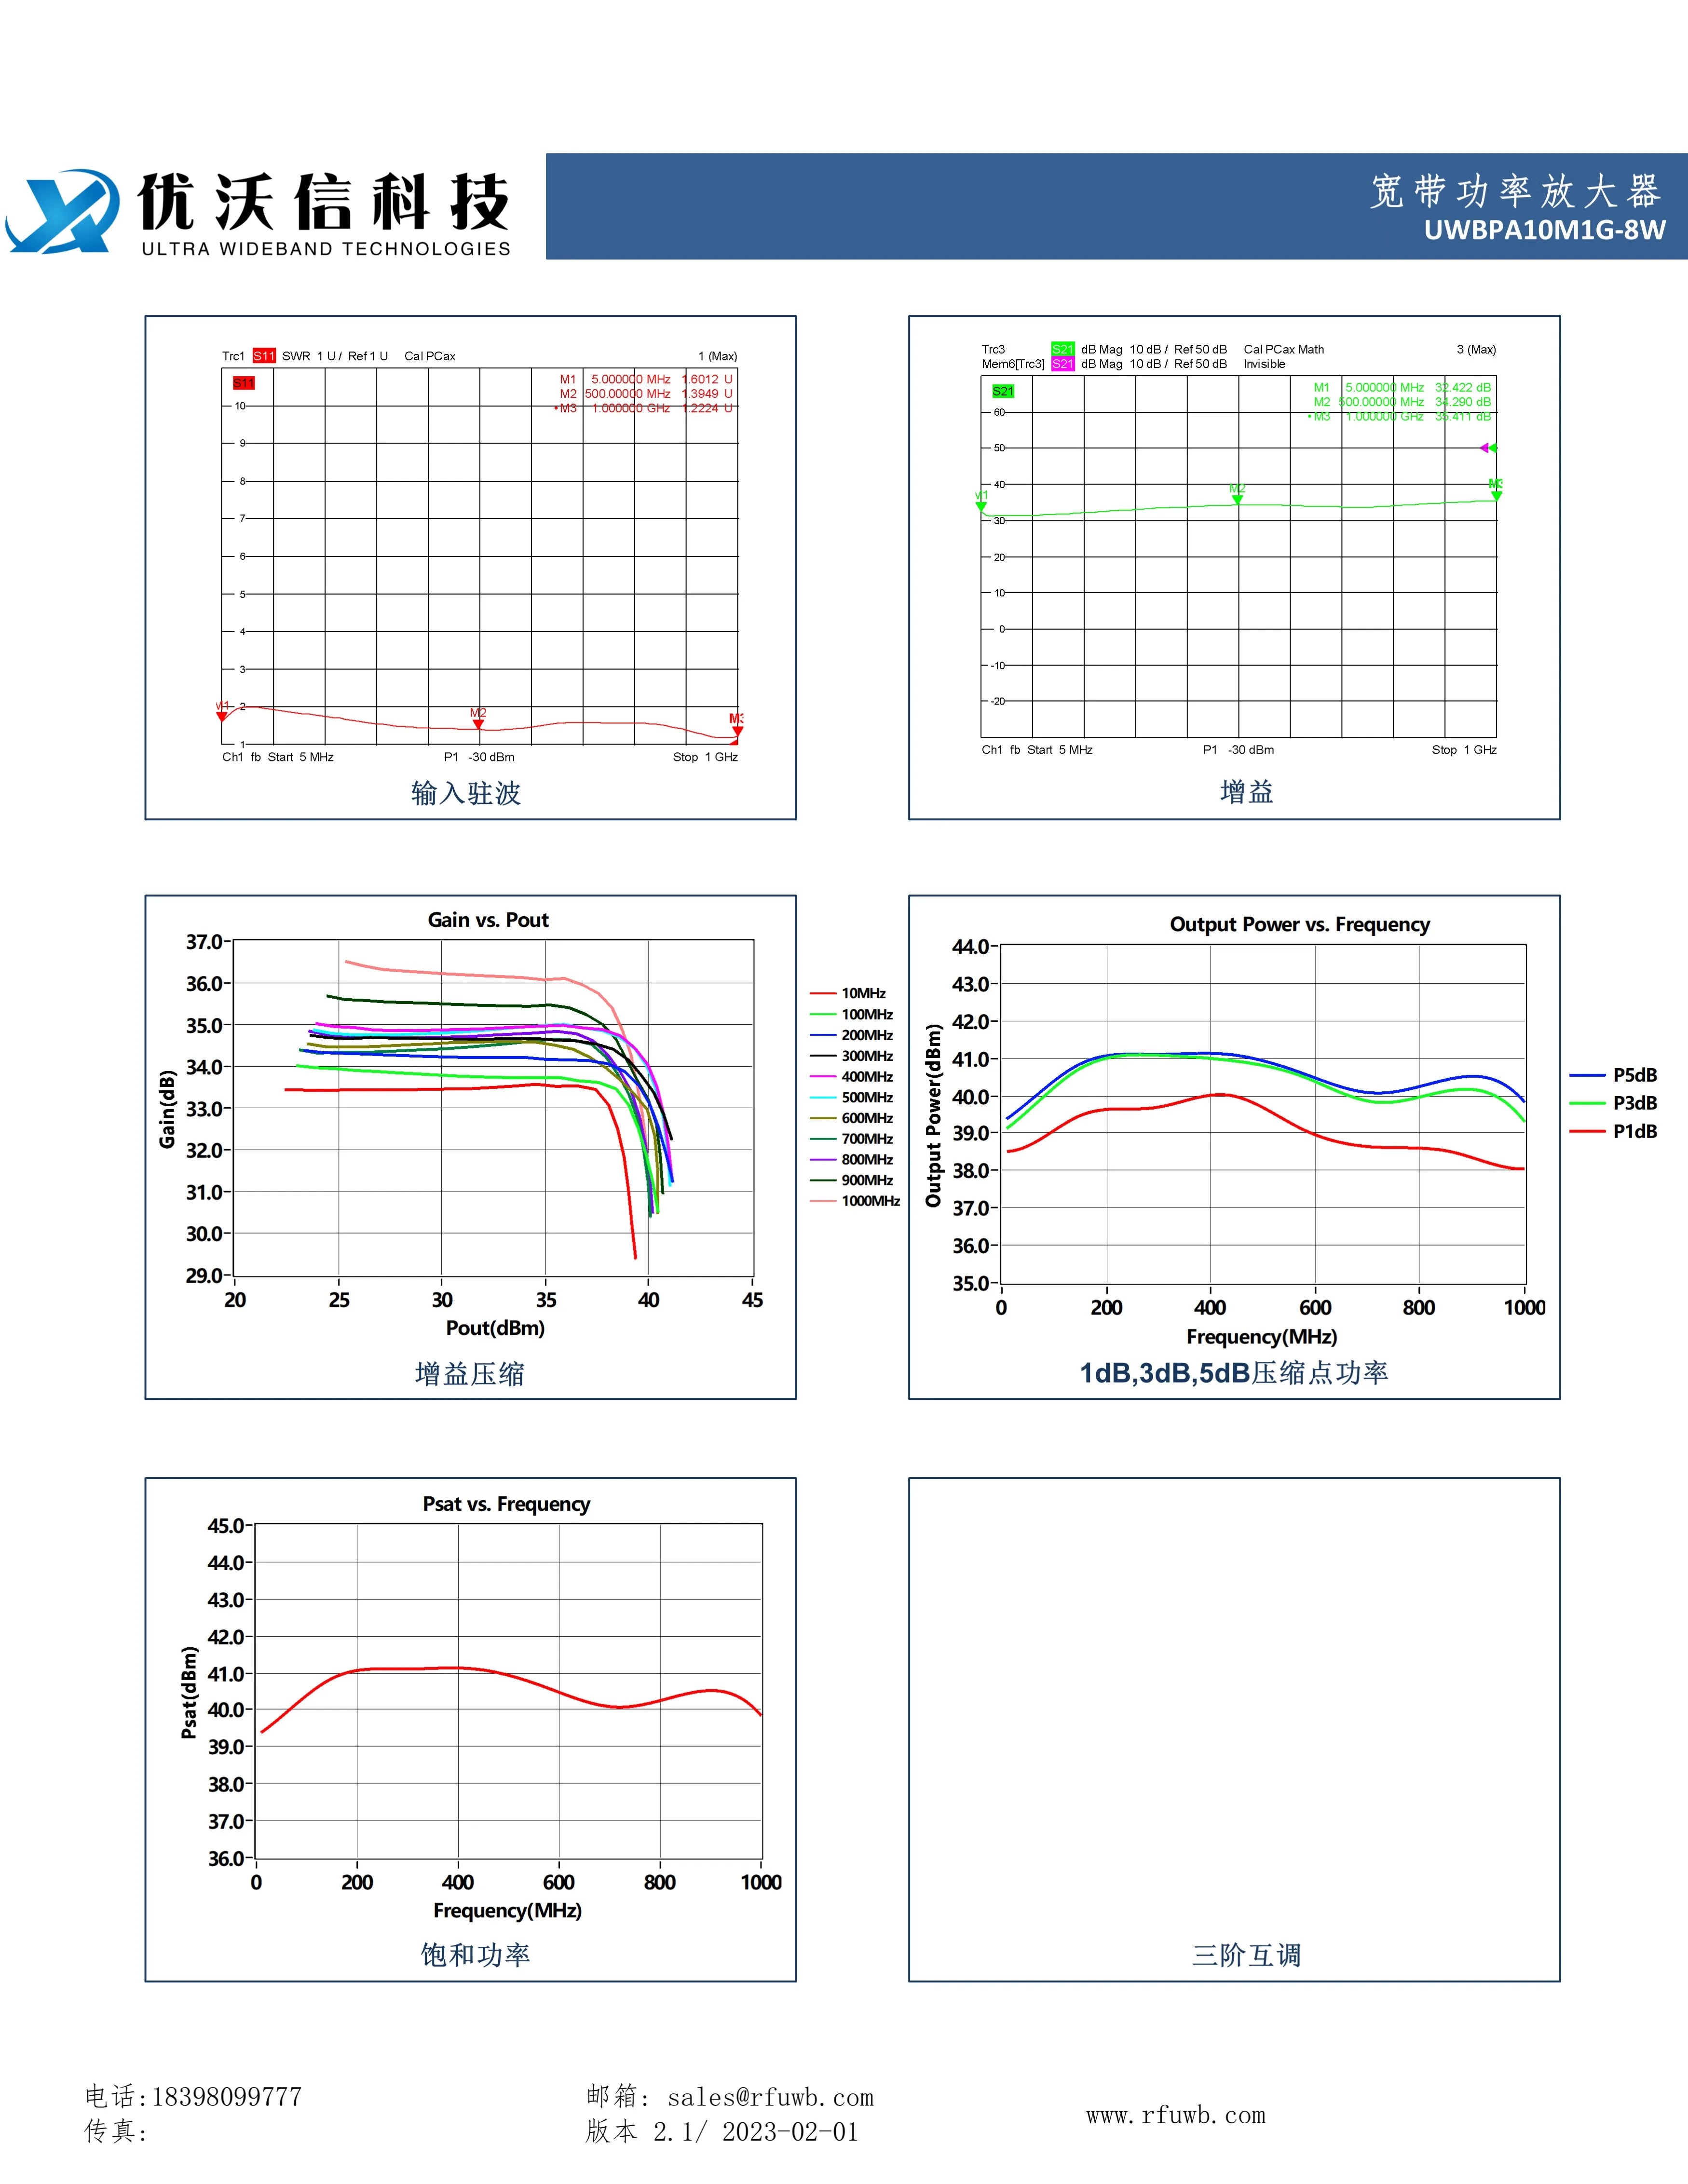Click the Gain vs. Pout chart title
The width and height of the screenshot is (1688, 2184).
488,920
